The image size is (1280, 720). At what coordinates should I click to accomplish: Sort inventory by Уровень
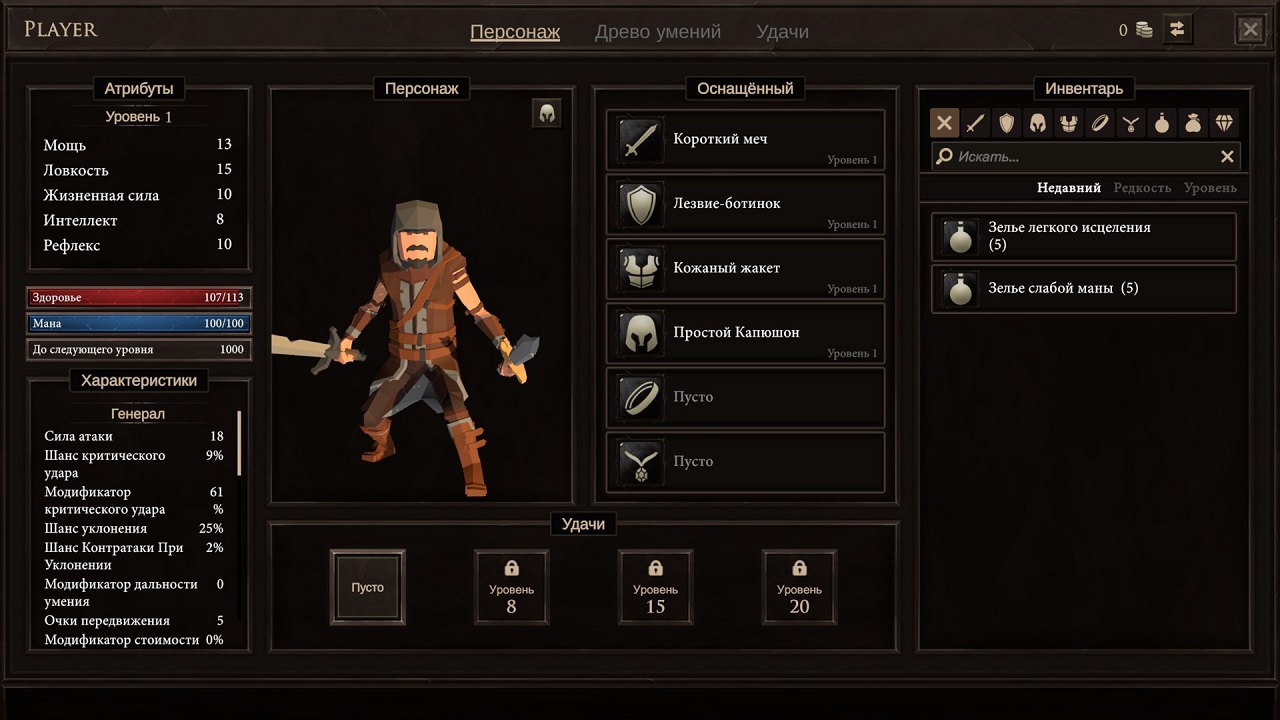(1210, 188)
